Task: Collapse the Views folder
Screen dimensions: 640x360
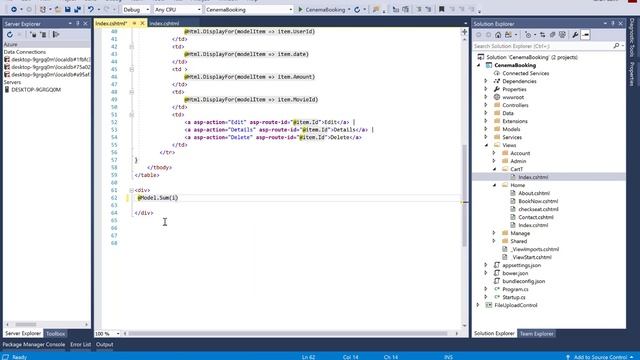Action: (x=486, y=145)
